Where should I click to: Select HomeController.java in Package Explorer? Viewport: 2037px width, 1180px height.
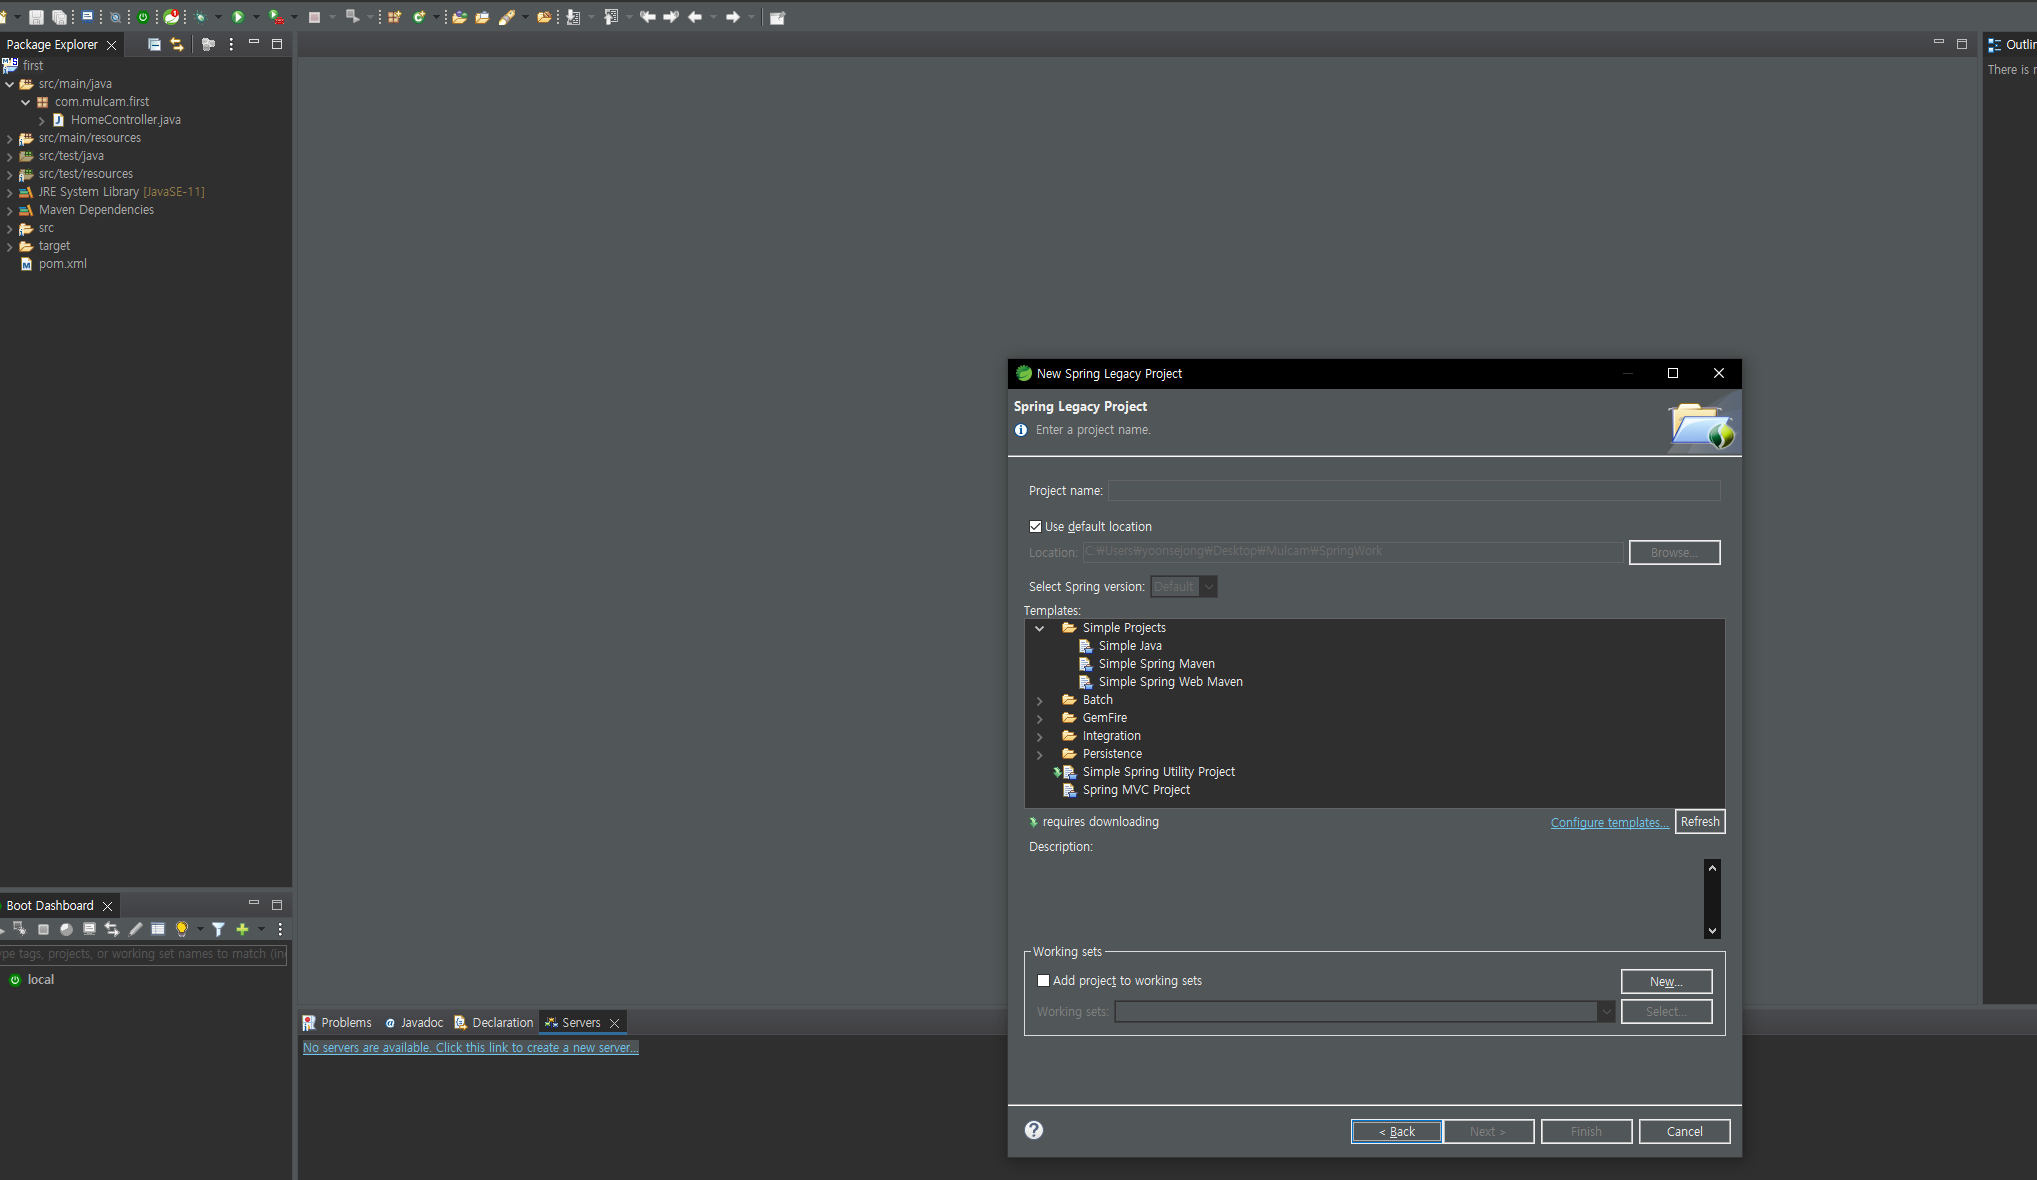click(x=125, y=120)
